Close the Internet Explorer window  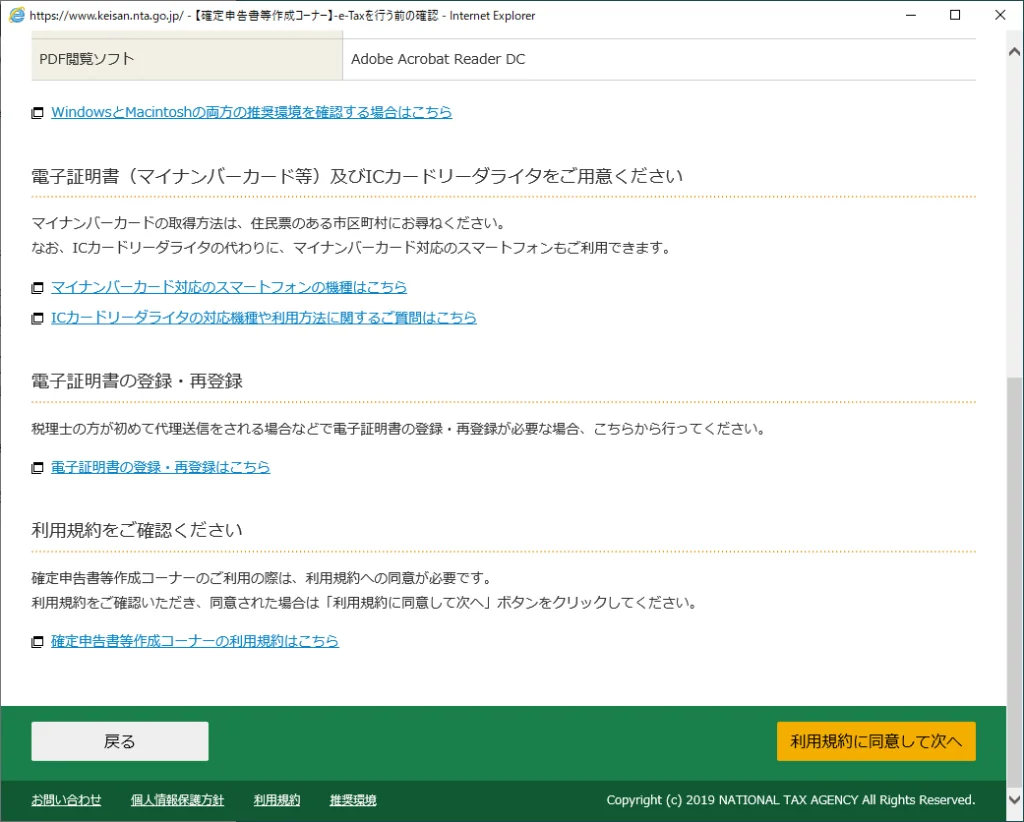tap(1000, 15)
